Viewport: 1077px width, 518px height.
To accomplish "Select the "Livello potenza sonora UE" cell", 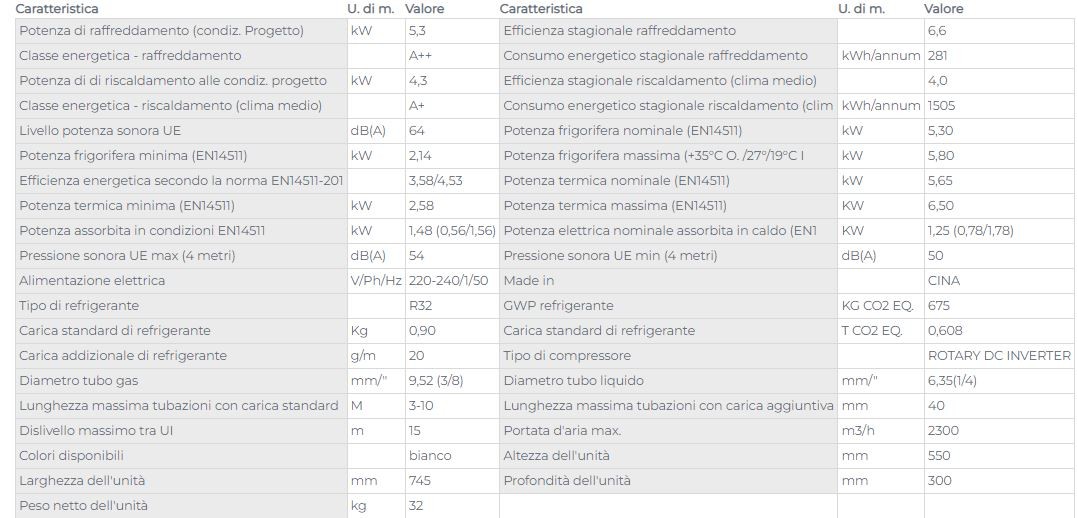I will pyautogui.click(x=100, y=131).
